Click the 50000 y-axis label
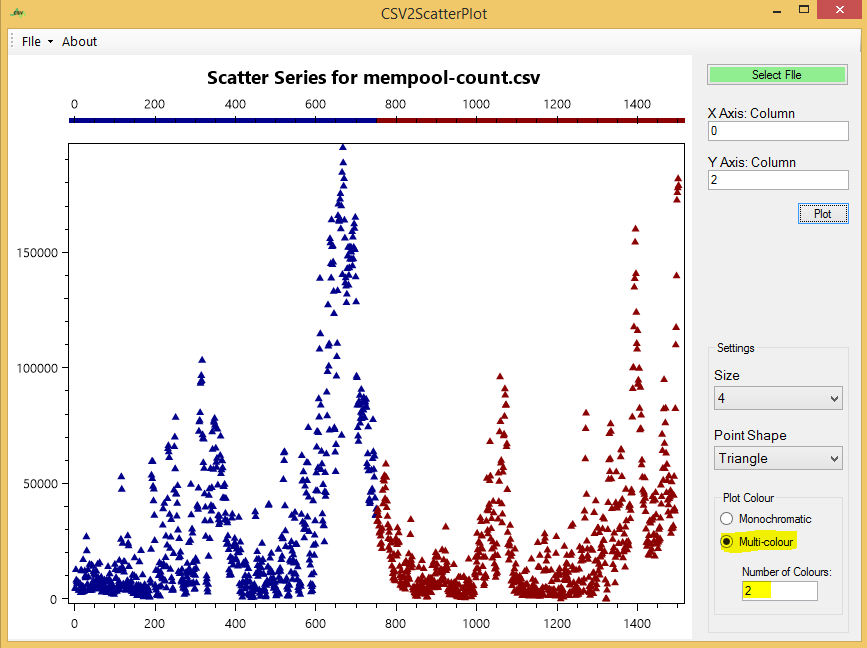This screenshot has width=867, height=648. coord(40,484)
